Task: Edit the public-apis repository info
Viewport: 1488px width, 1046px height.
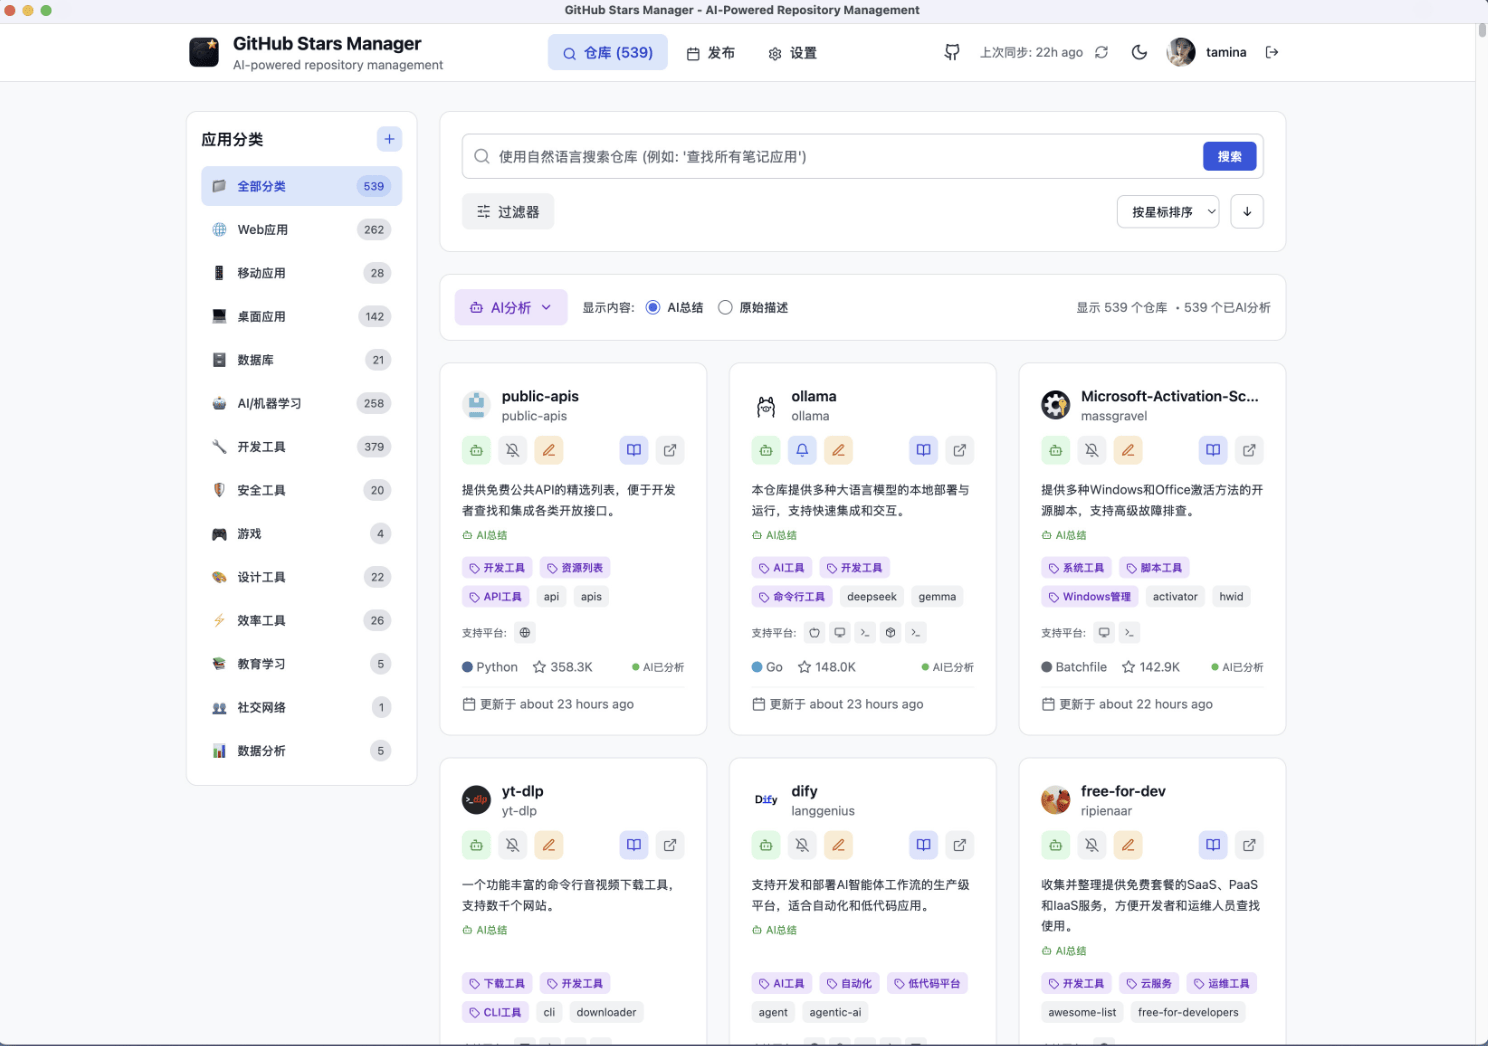Action: tap(548, 450)
